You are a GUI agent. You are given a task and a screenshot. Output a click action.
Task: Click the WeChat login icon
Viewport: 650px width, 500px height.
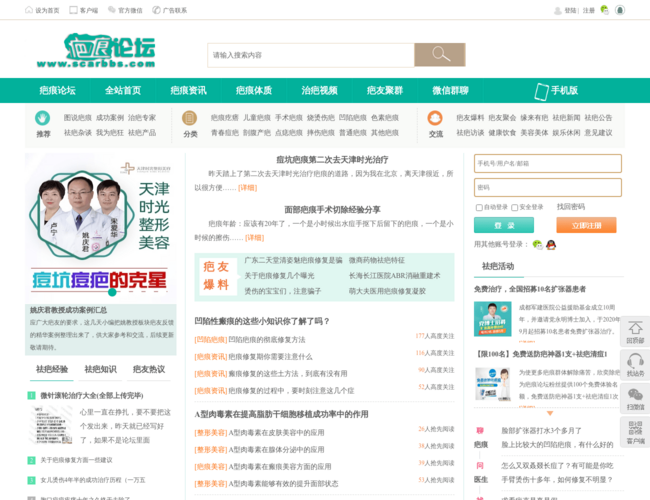tap(537, 244)
